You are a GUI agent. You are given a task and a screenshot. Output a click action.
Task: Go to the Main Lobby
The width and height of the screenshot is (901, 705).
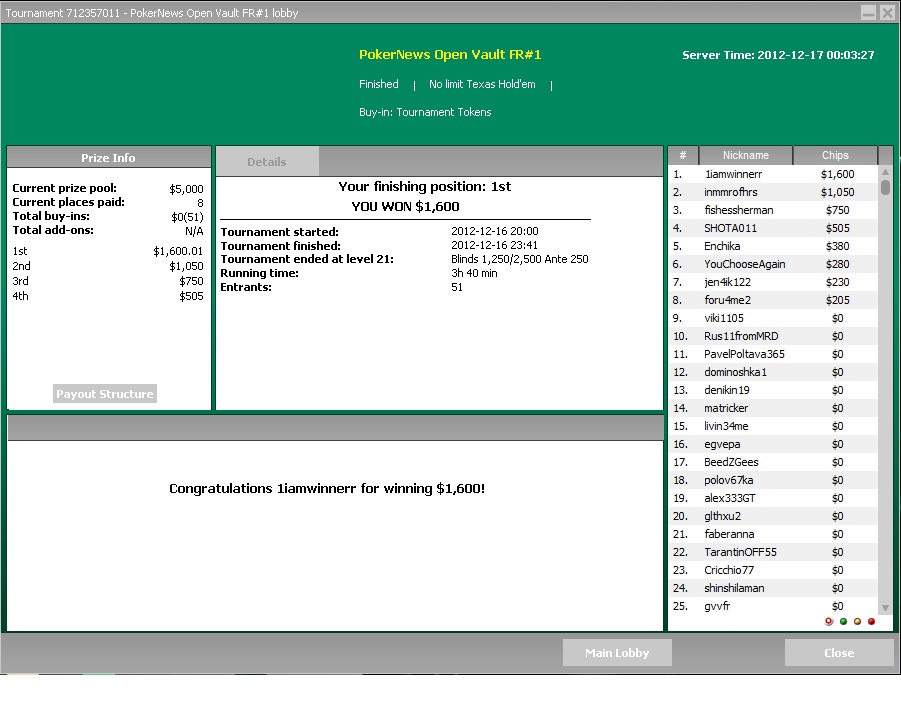coord(617,653)
